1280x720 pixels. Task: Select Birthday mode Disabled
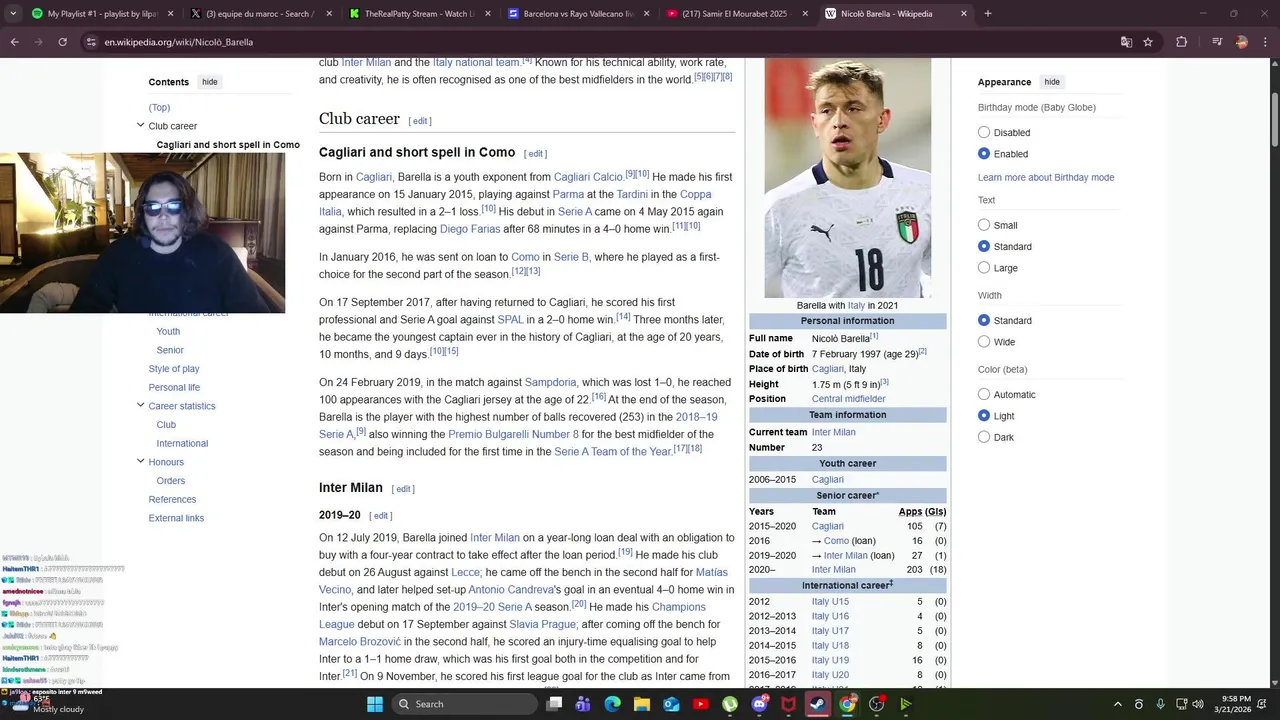point(984,132)
